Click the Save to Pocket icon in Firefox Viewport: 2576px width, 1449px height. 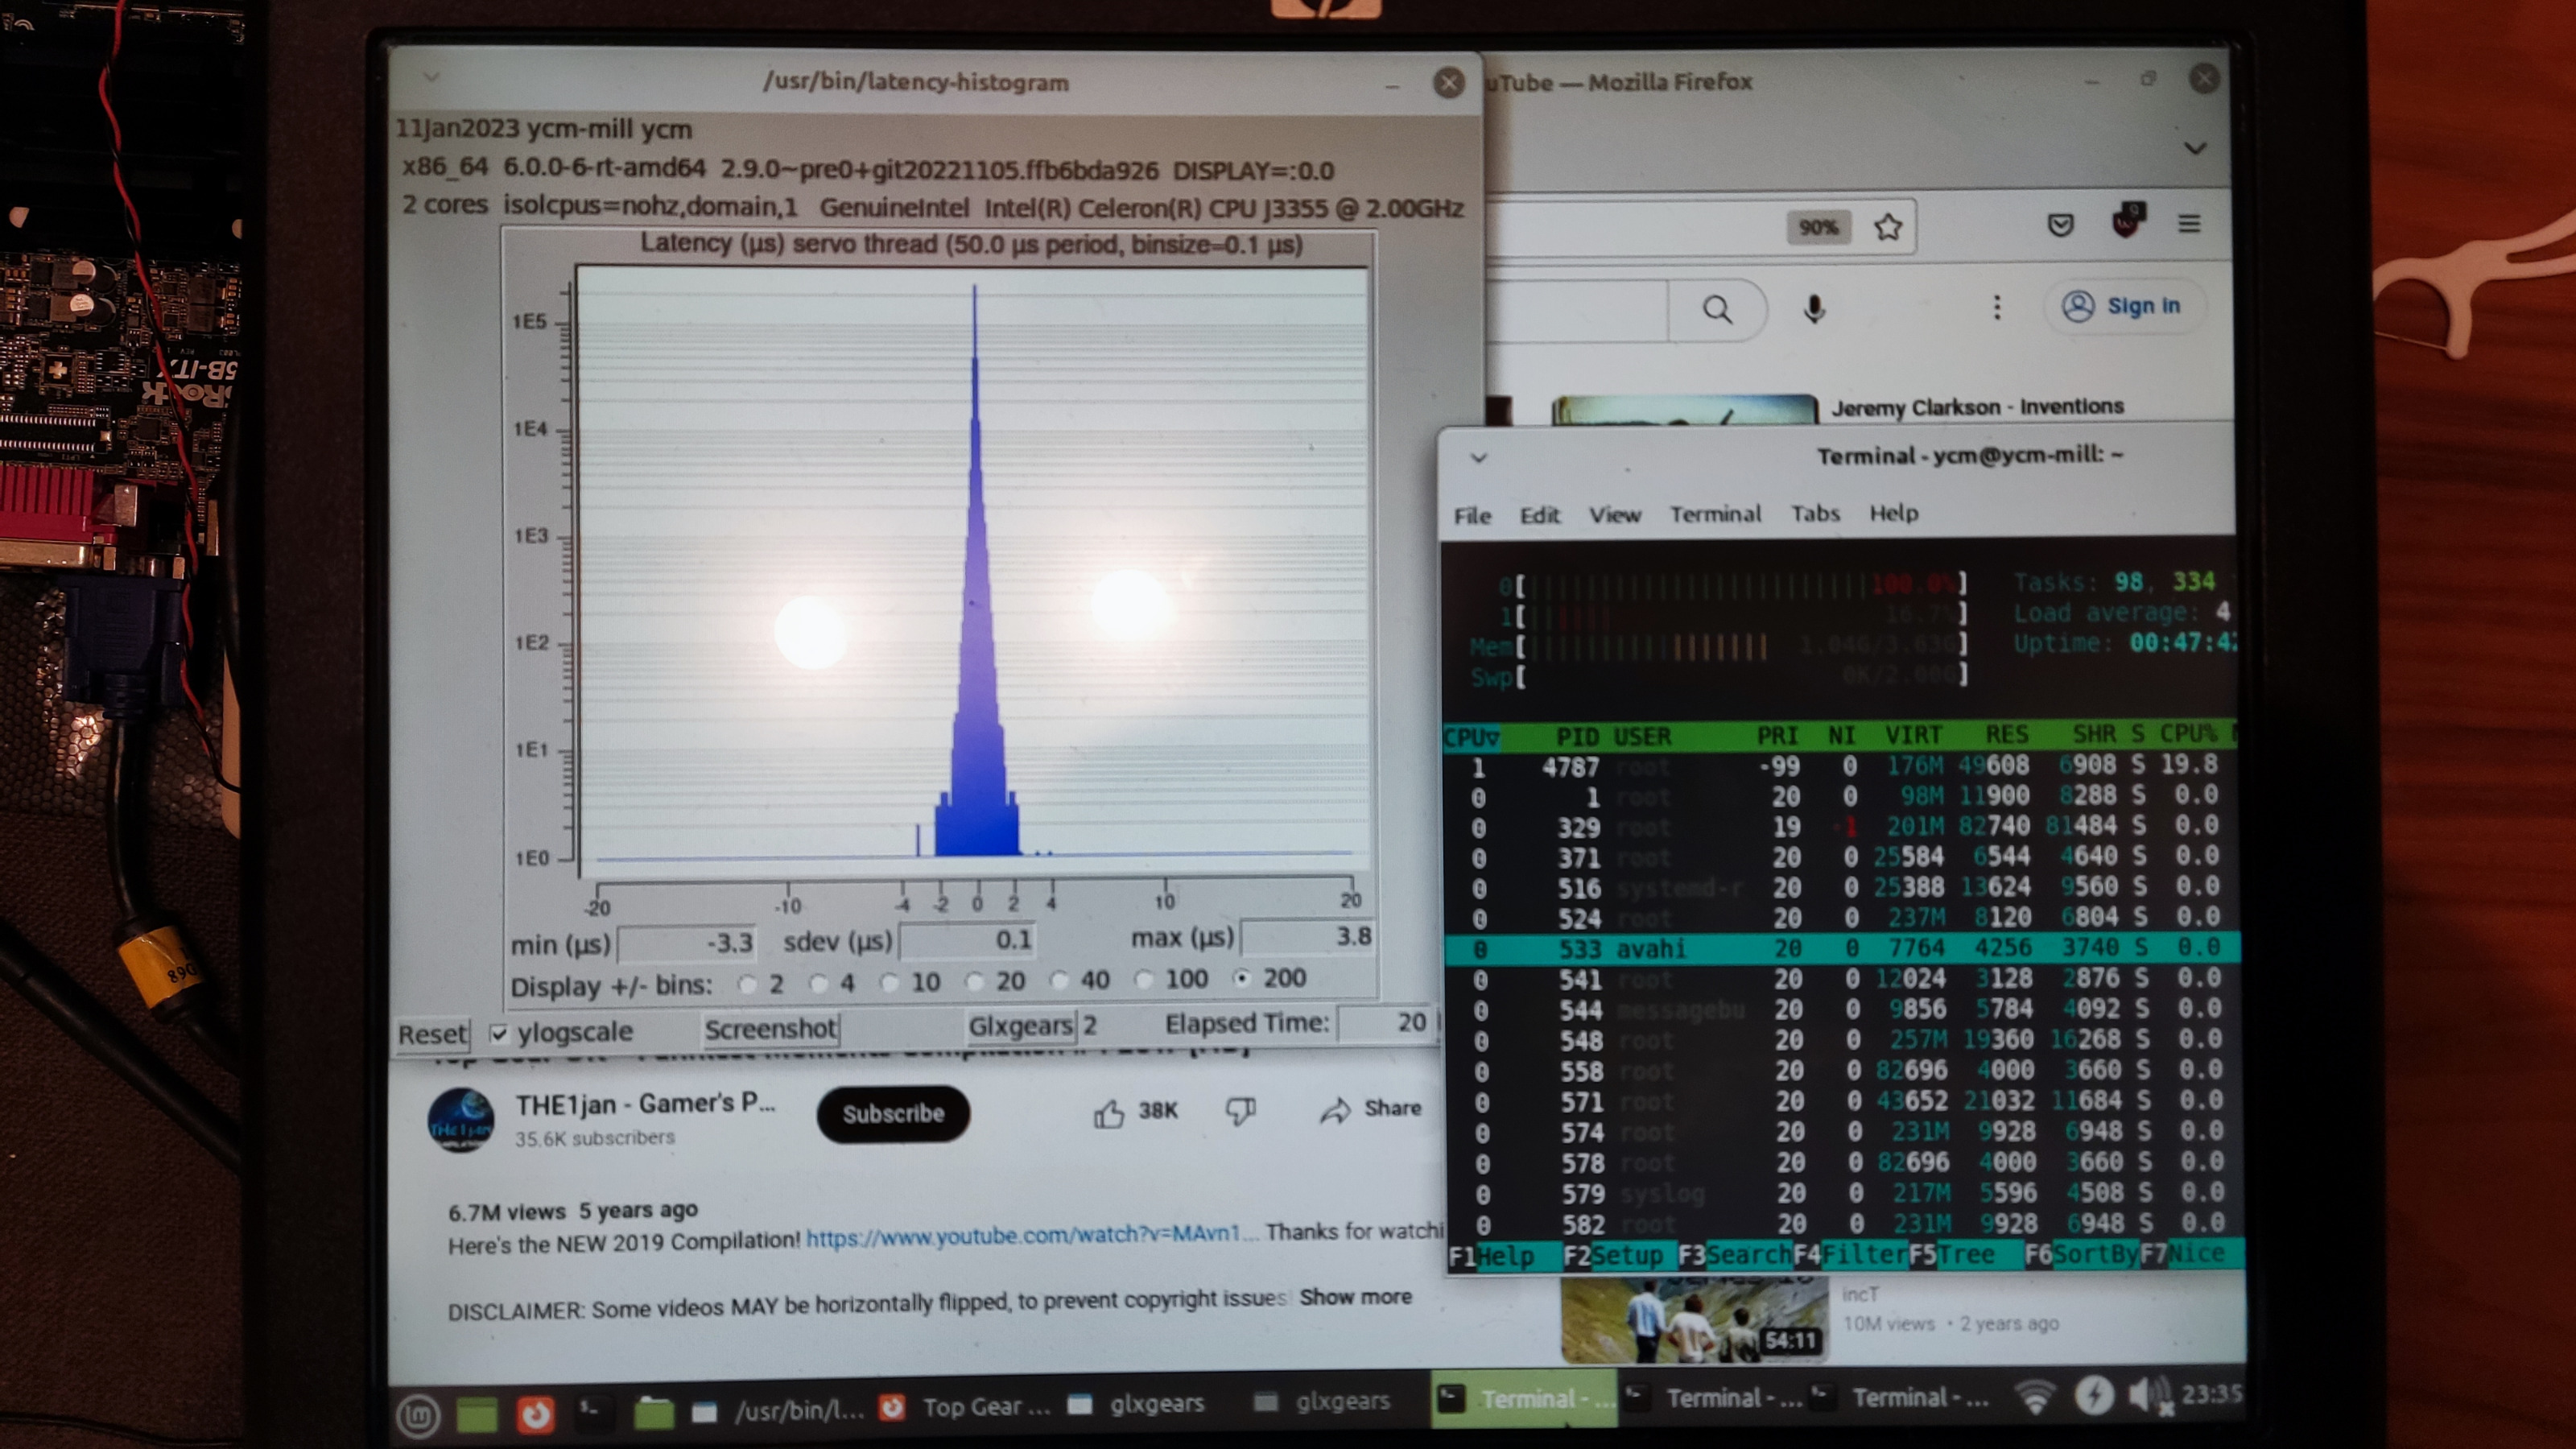[2060, 224]
